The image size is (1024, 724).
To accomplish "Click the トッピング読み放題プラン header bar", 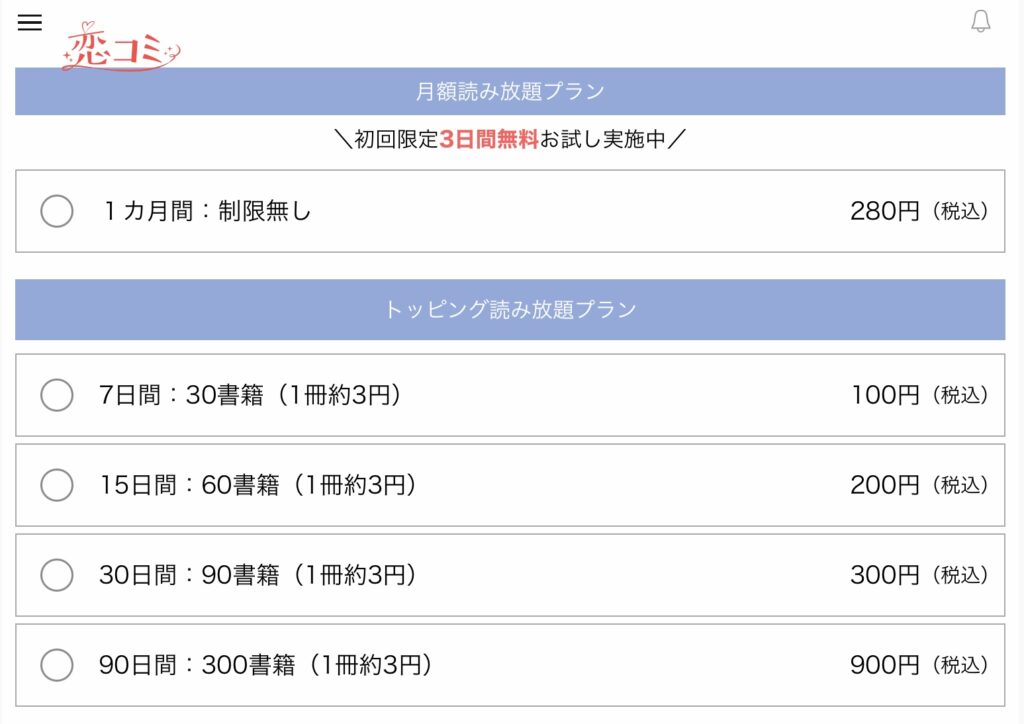I will (x=510, y=309).
